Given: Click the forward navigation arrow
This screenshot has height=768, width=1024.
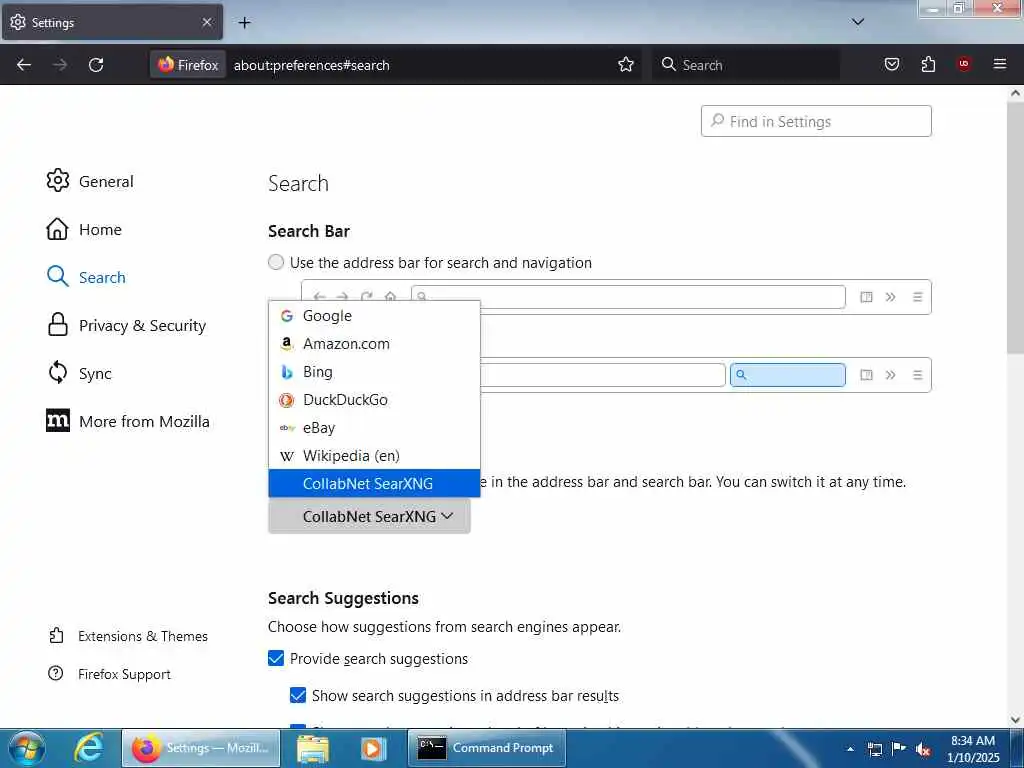Looking at the screenshot, I should pyautogui.click(x=60, y=65).
